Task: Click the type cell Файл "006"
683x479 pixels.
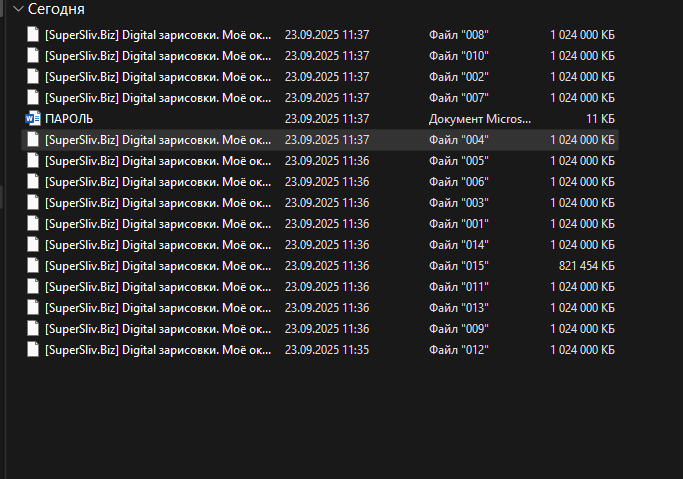Action: click(x=459, y=182)
